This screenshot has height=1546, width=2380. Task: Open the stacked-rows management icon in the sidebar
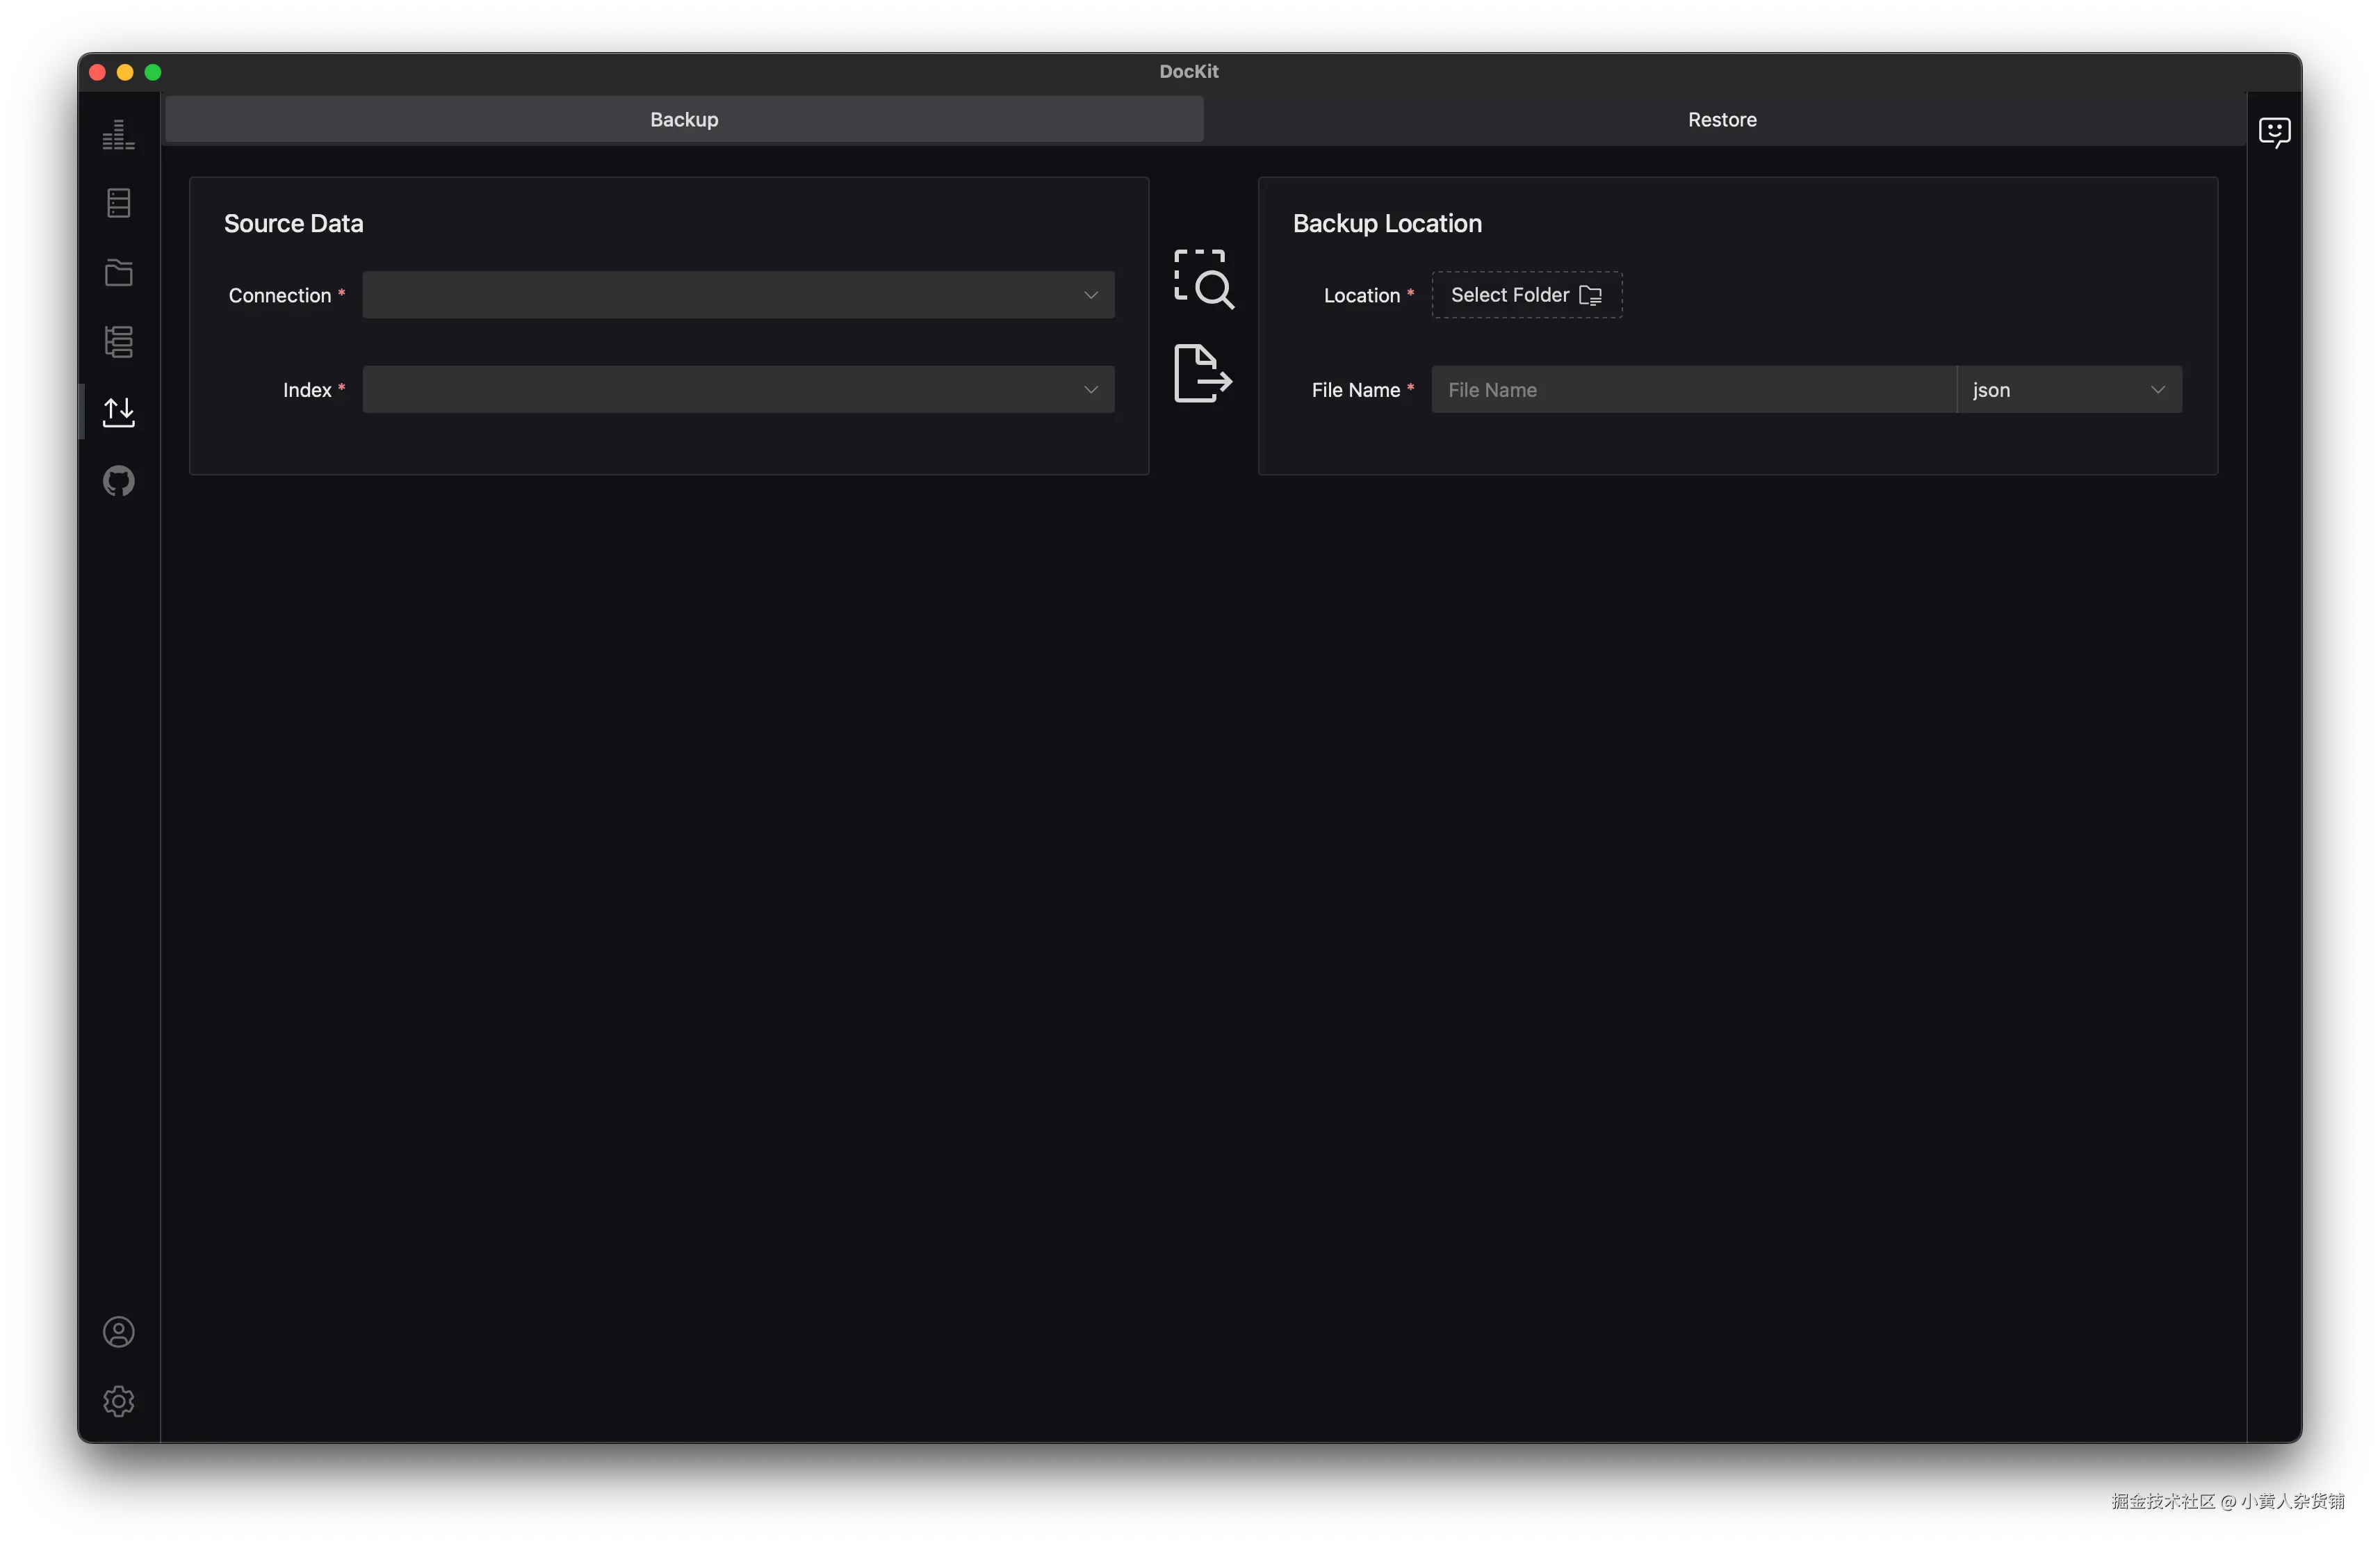pyautogui.click(x=118, y=342)
